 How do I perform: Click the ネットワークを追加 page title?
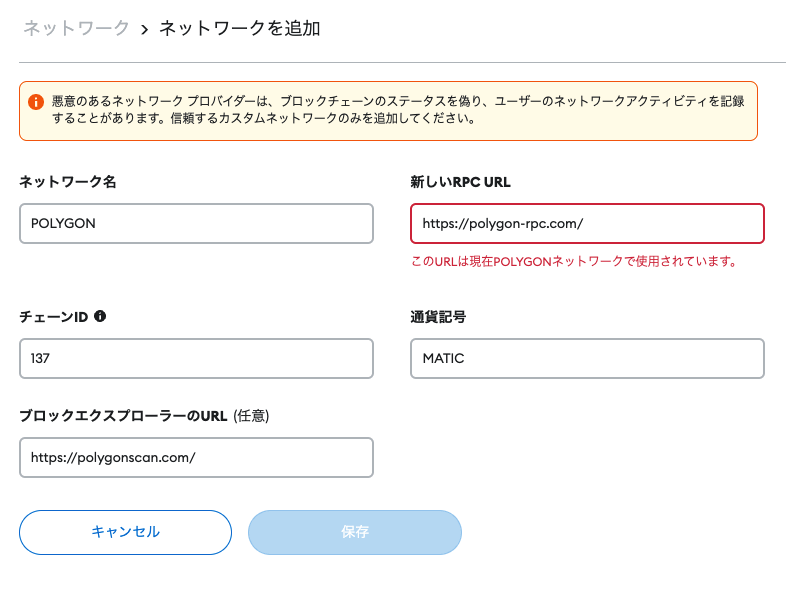coord(240,29)
